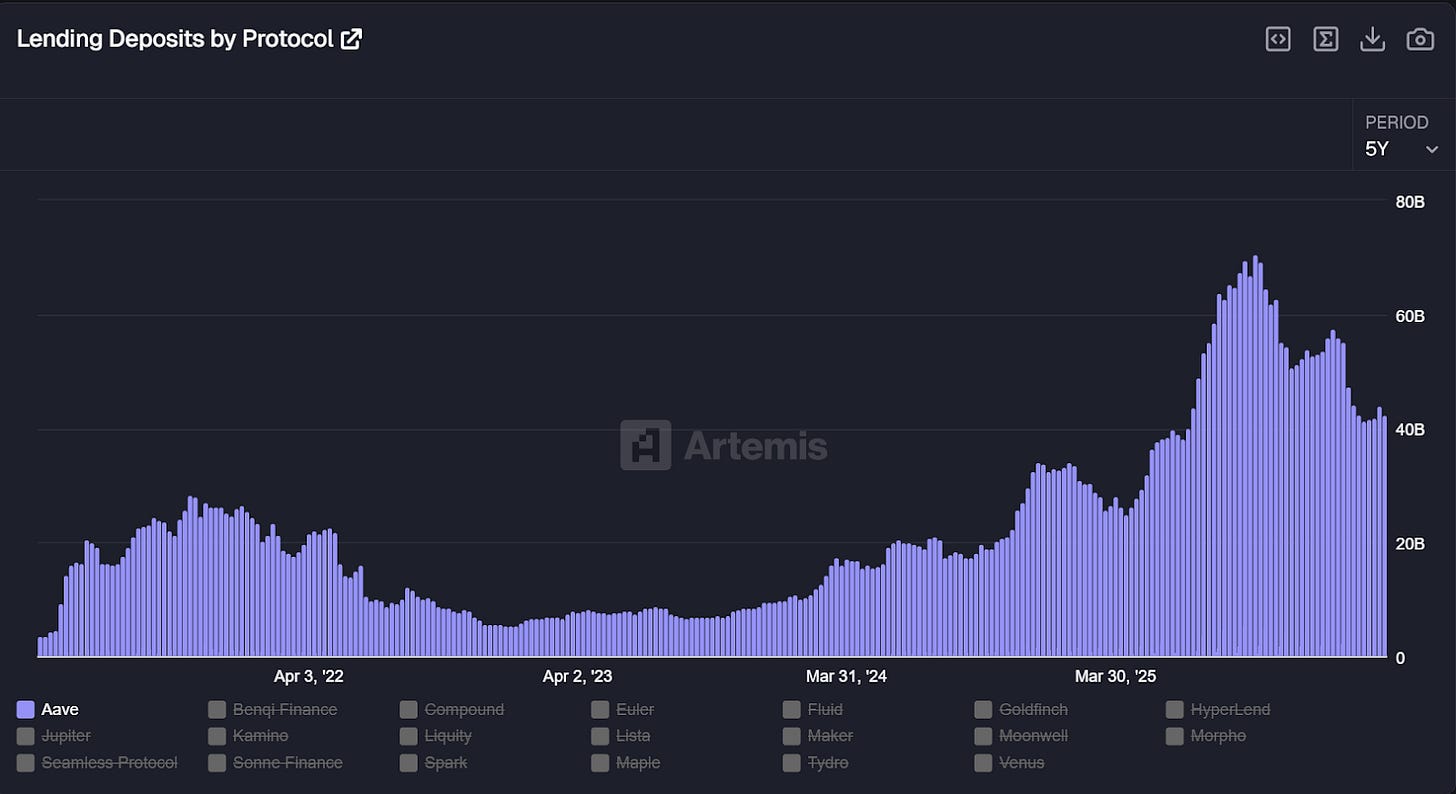Show Kamino lending data

216,736
